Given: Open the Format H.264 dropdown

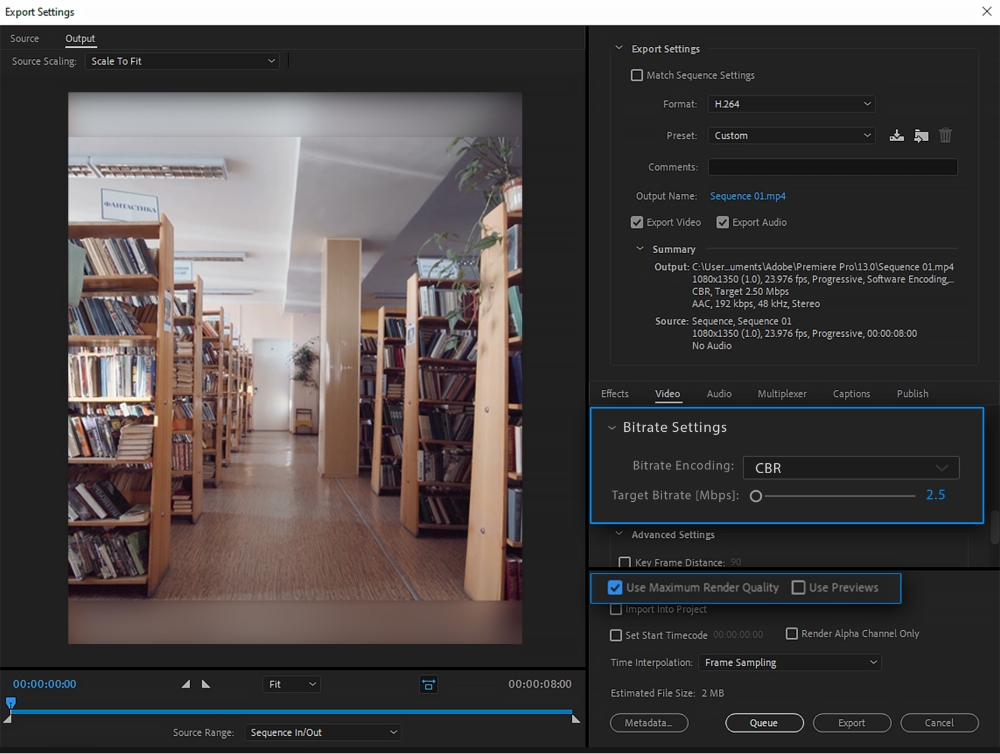Looking at the screenshot, I should click(x=791, y=104).
